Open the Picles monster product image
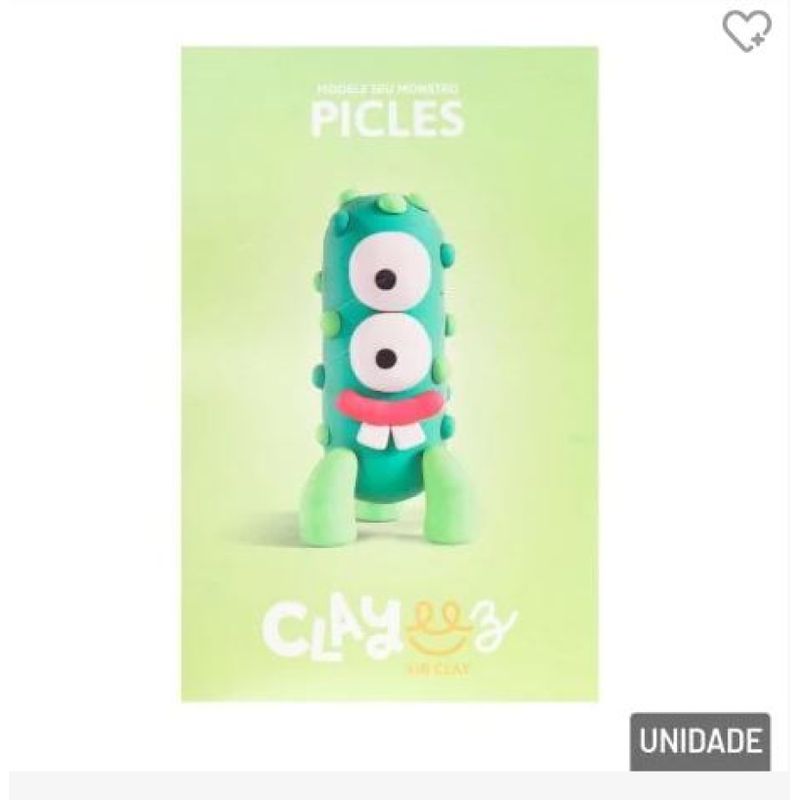 tap(389, 374)
